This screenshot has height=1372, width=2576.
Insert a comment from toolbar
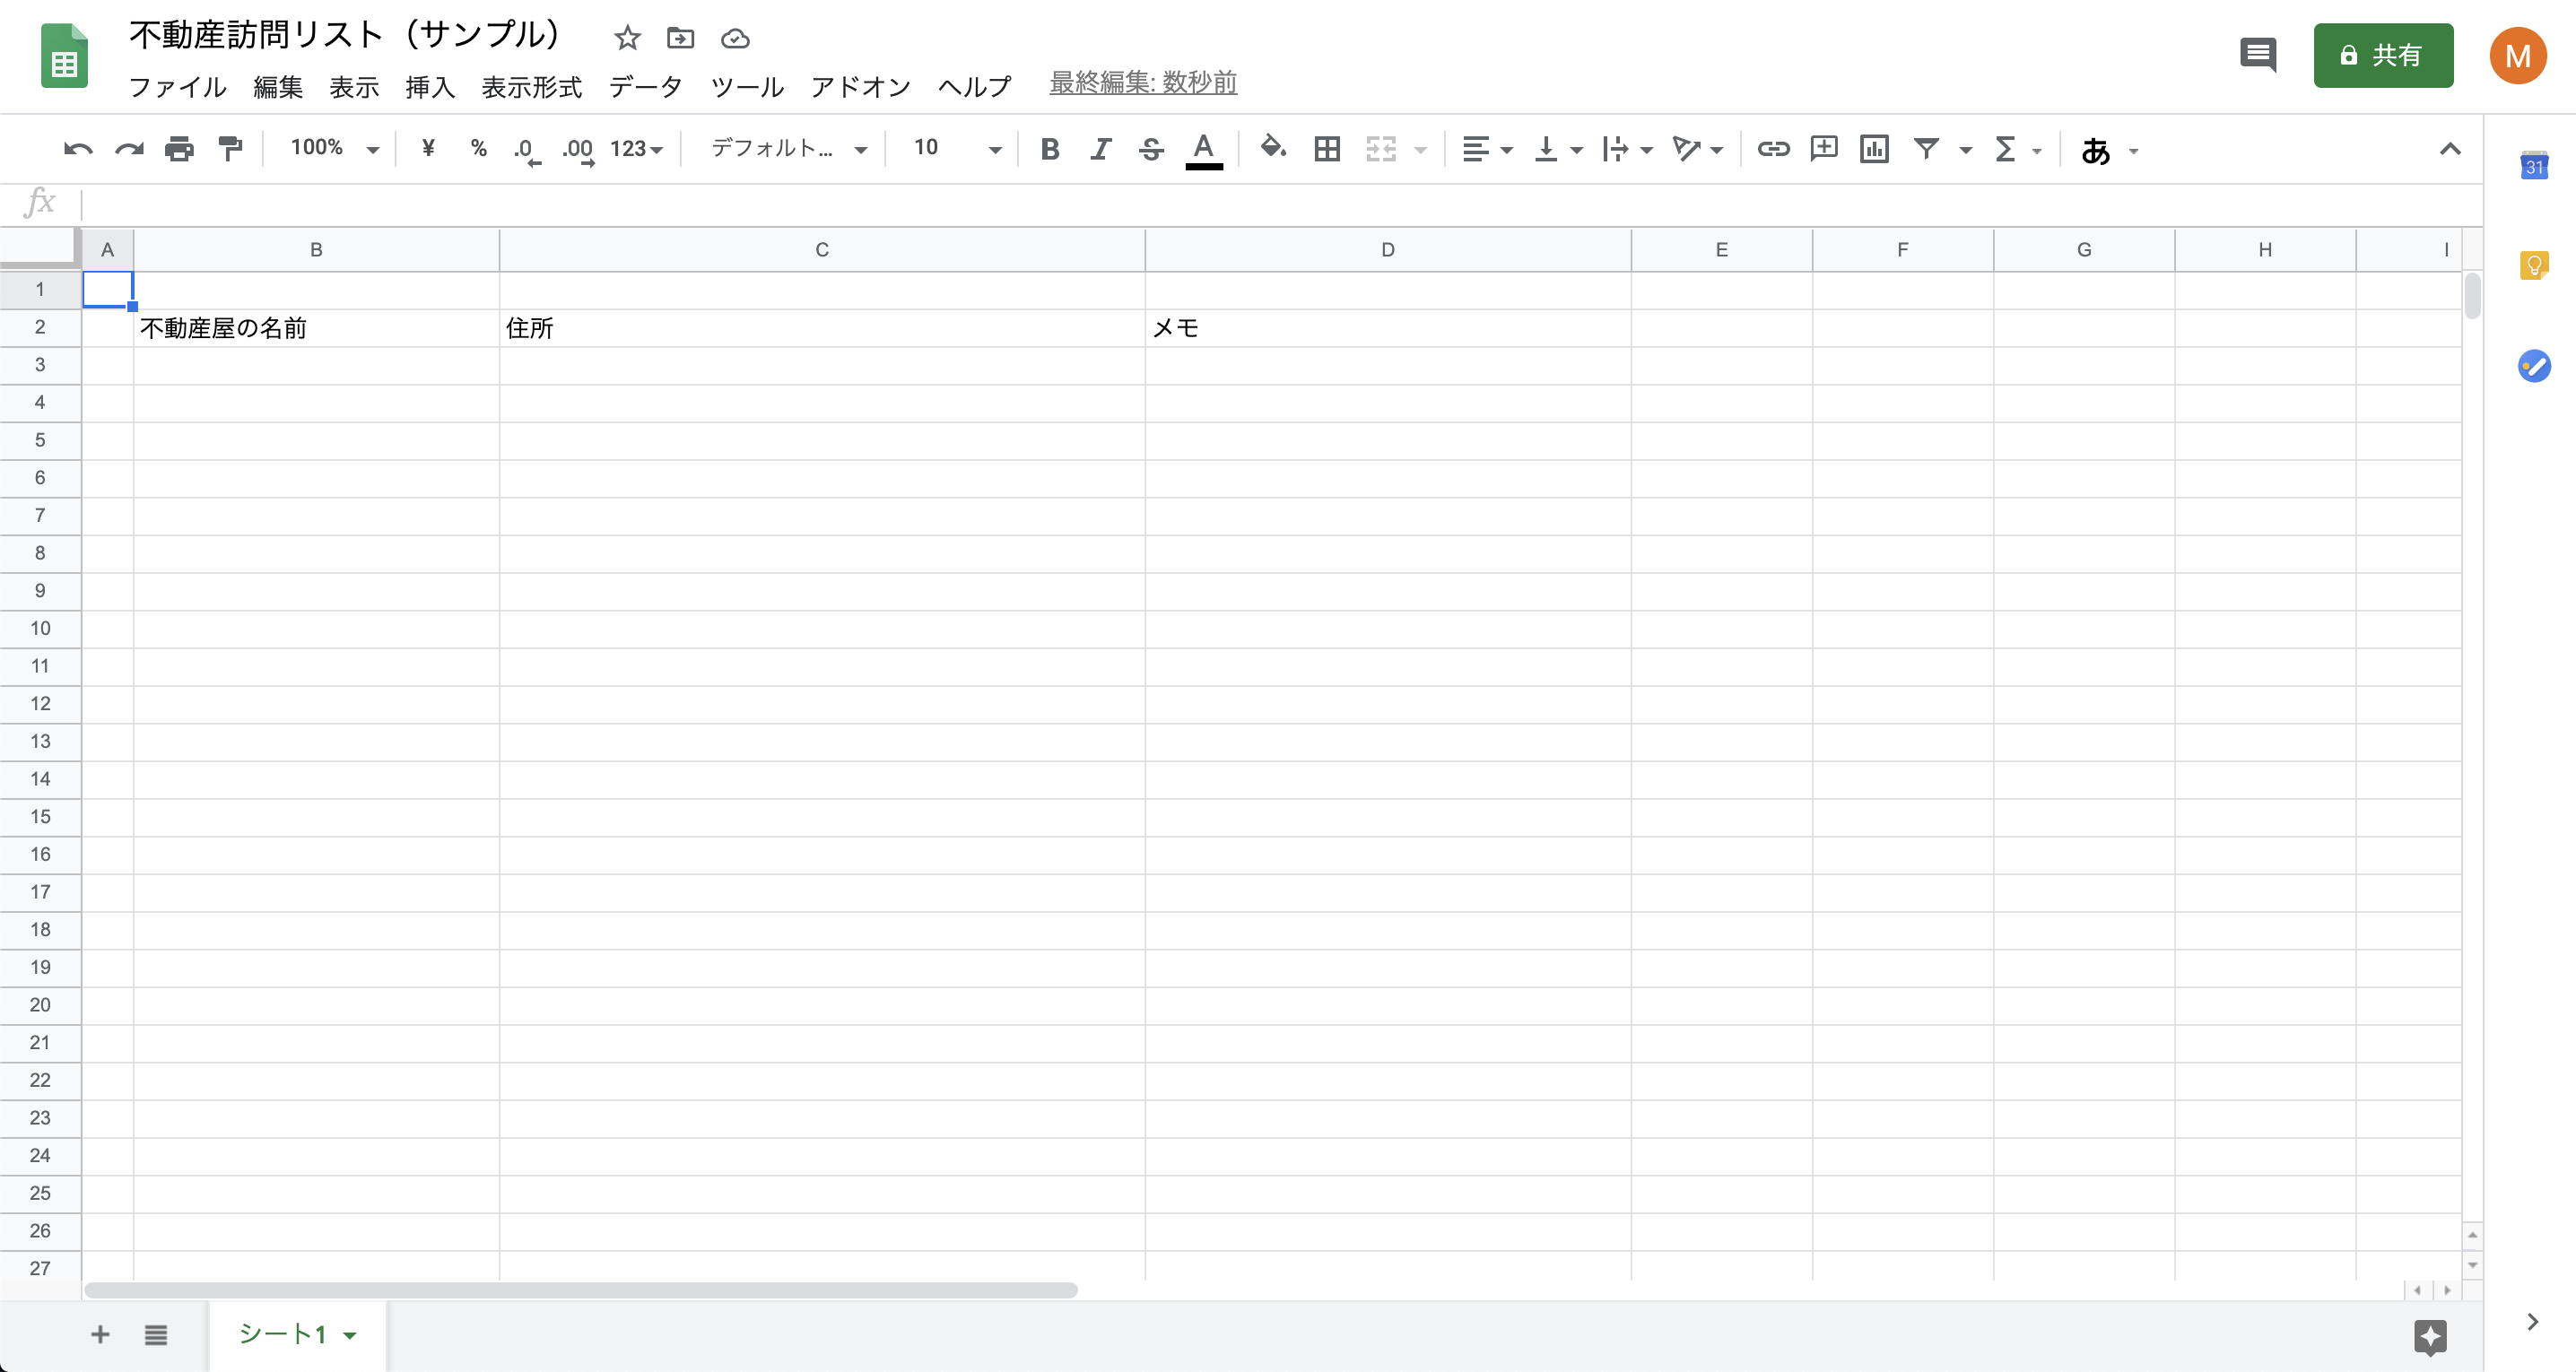point(1825,149)
